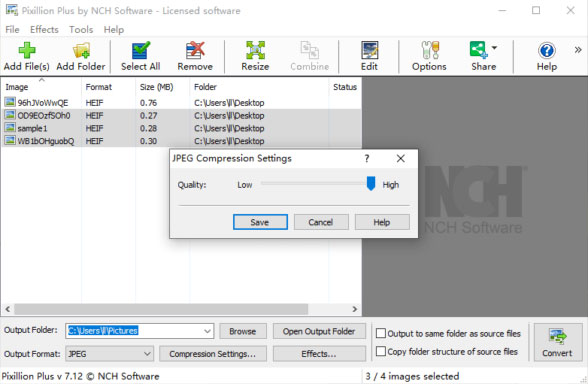588x384 pixels.
Task: Open the Help menu
Action: coord(114,30)
